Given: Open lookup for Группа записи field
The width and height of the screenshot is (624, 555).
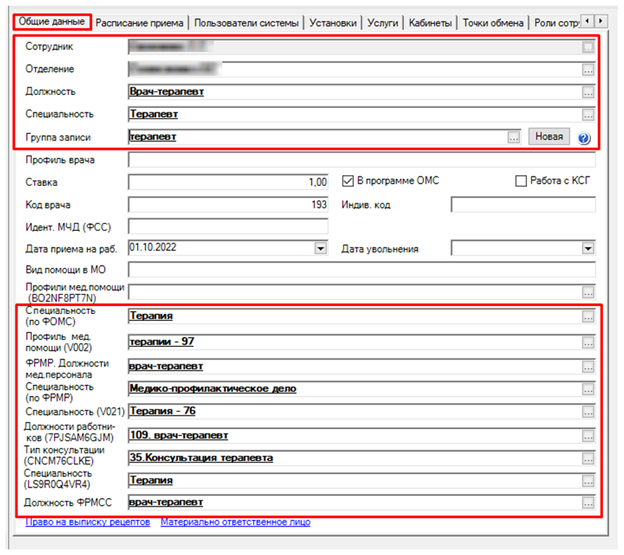Looking at the screenshot, I should click(514, 138).
